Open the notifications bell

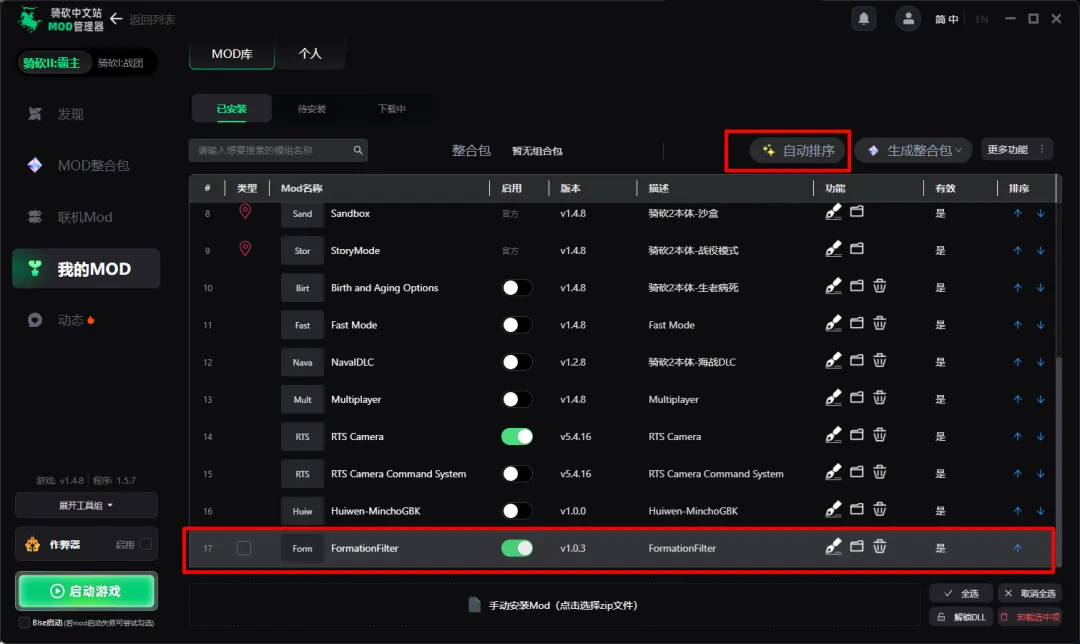(x=864, y=18)
